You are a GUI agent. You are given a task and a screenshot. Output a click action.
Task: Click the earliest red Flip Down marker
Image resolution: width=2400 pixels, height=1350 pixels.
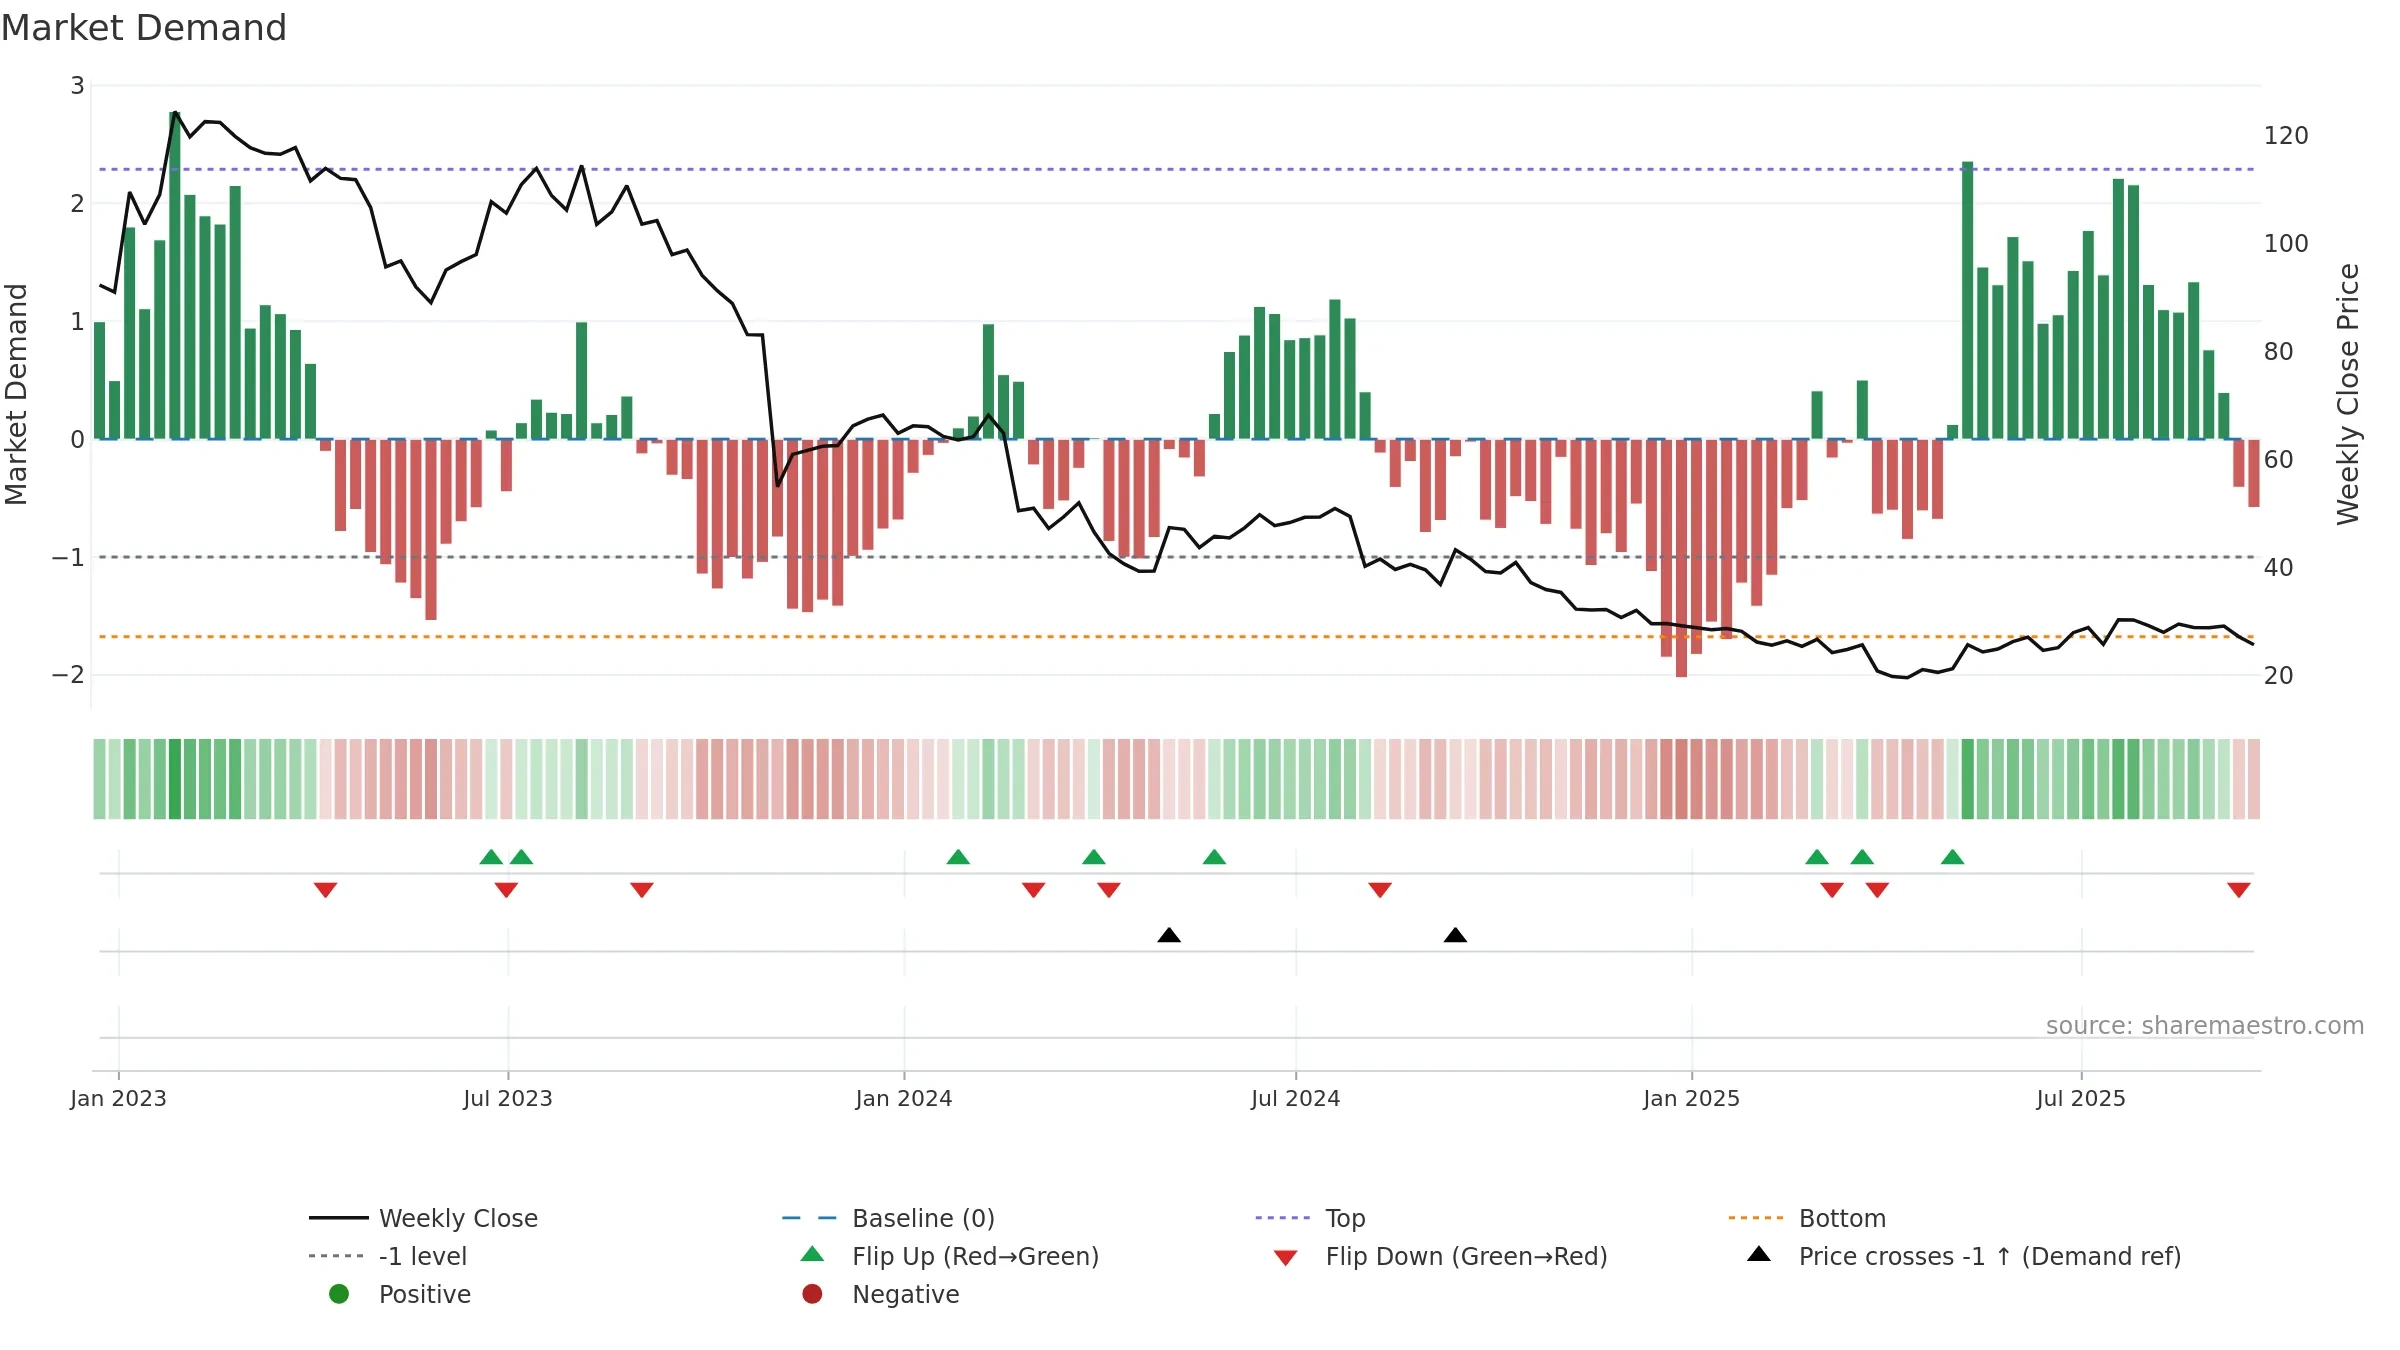coord(325,890)
